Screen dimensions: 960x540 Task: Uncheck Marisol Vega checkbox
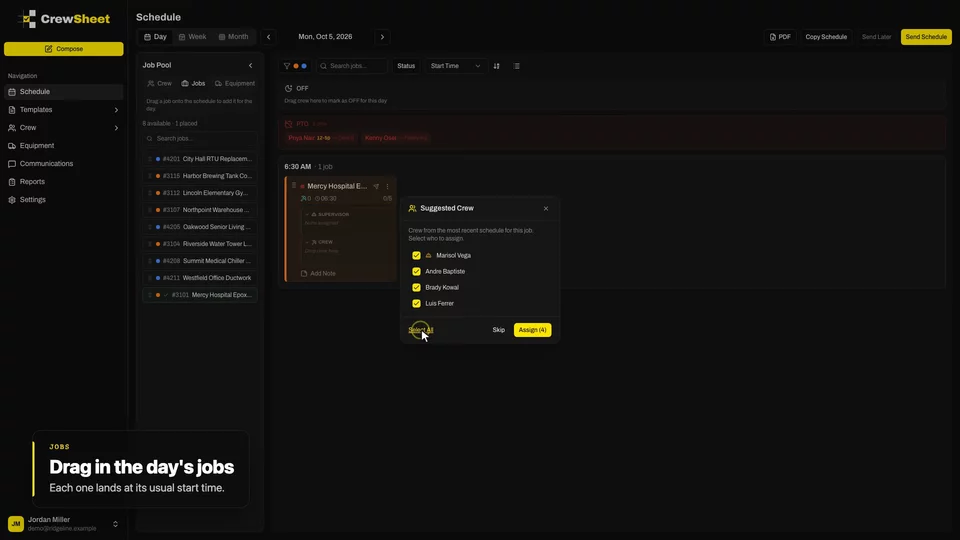(x=416, y=255)
